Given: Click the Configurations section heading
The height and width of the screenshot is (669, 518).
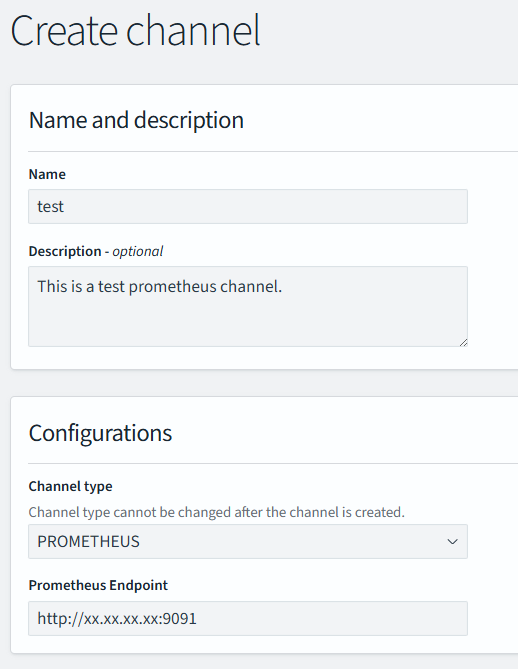Looking at the screenshot, I should pos(100,433).
